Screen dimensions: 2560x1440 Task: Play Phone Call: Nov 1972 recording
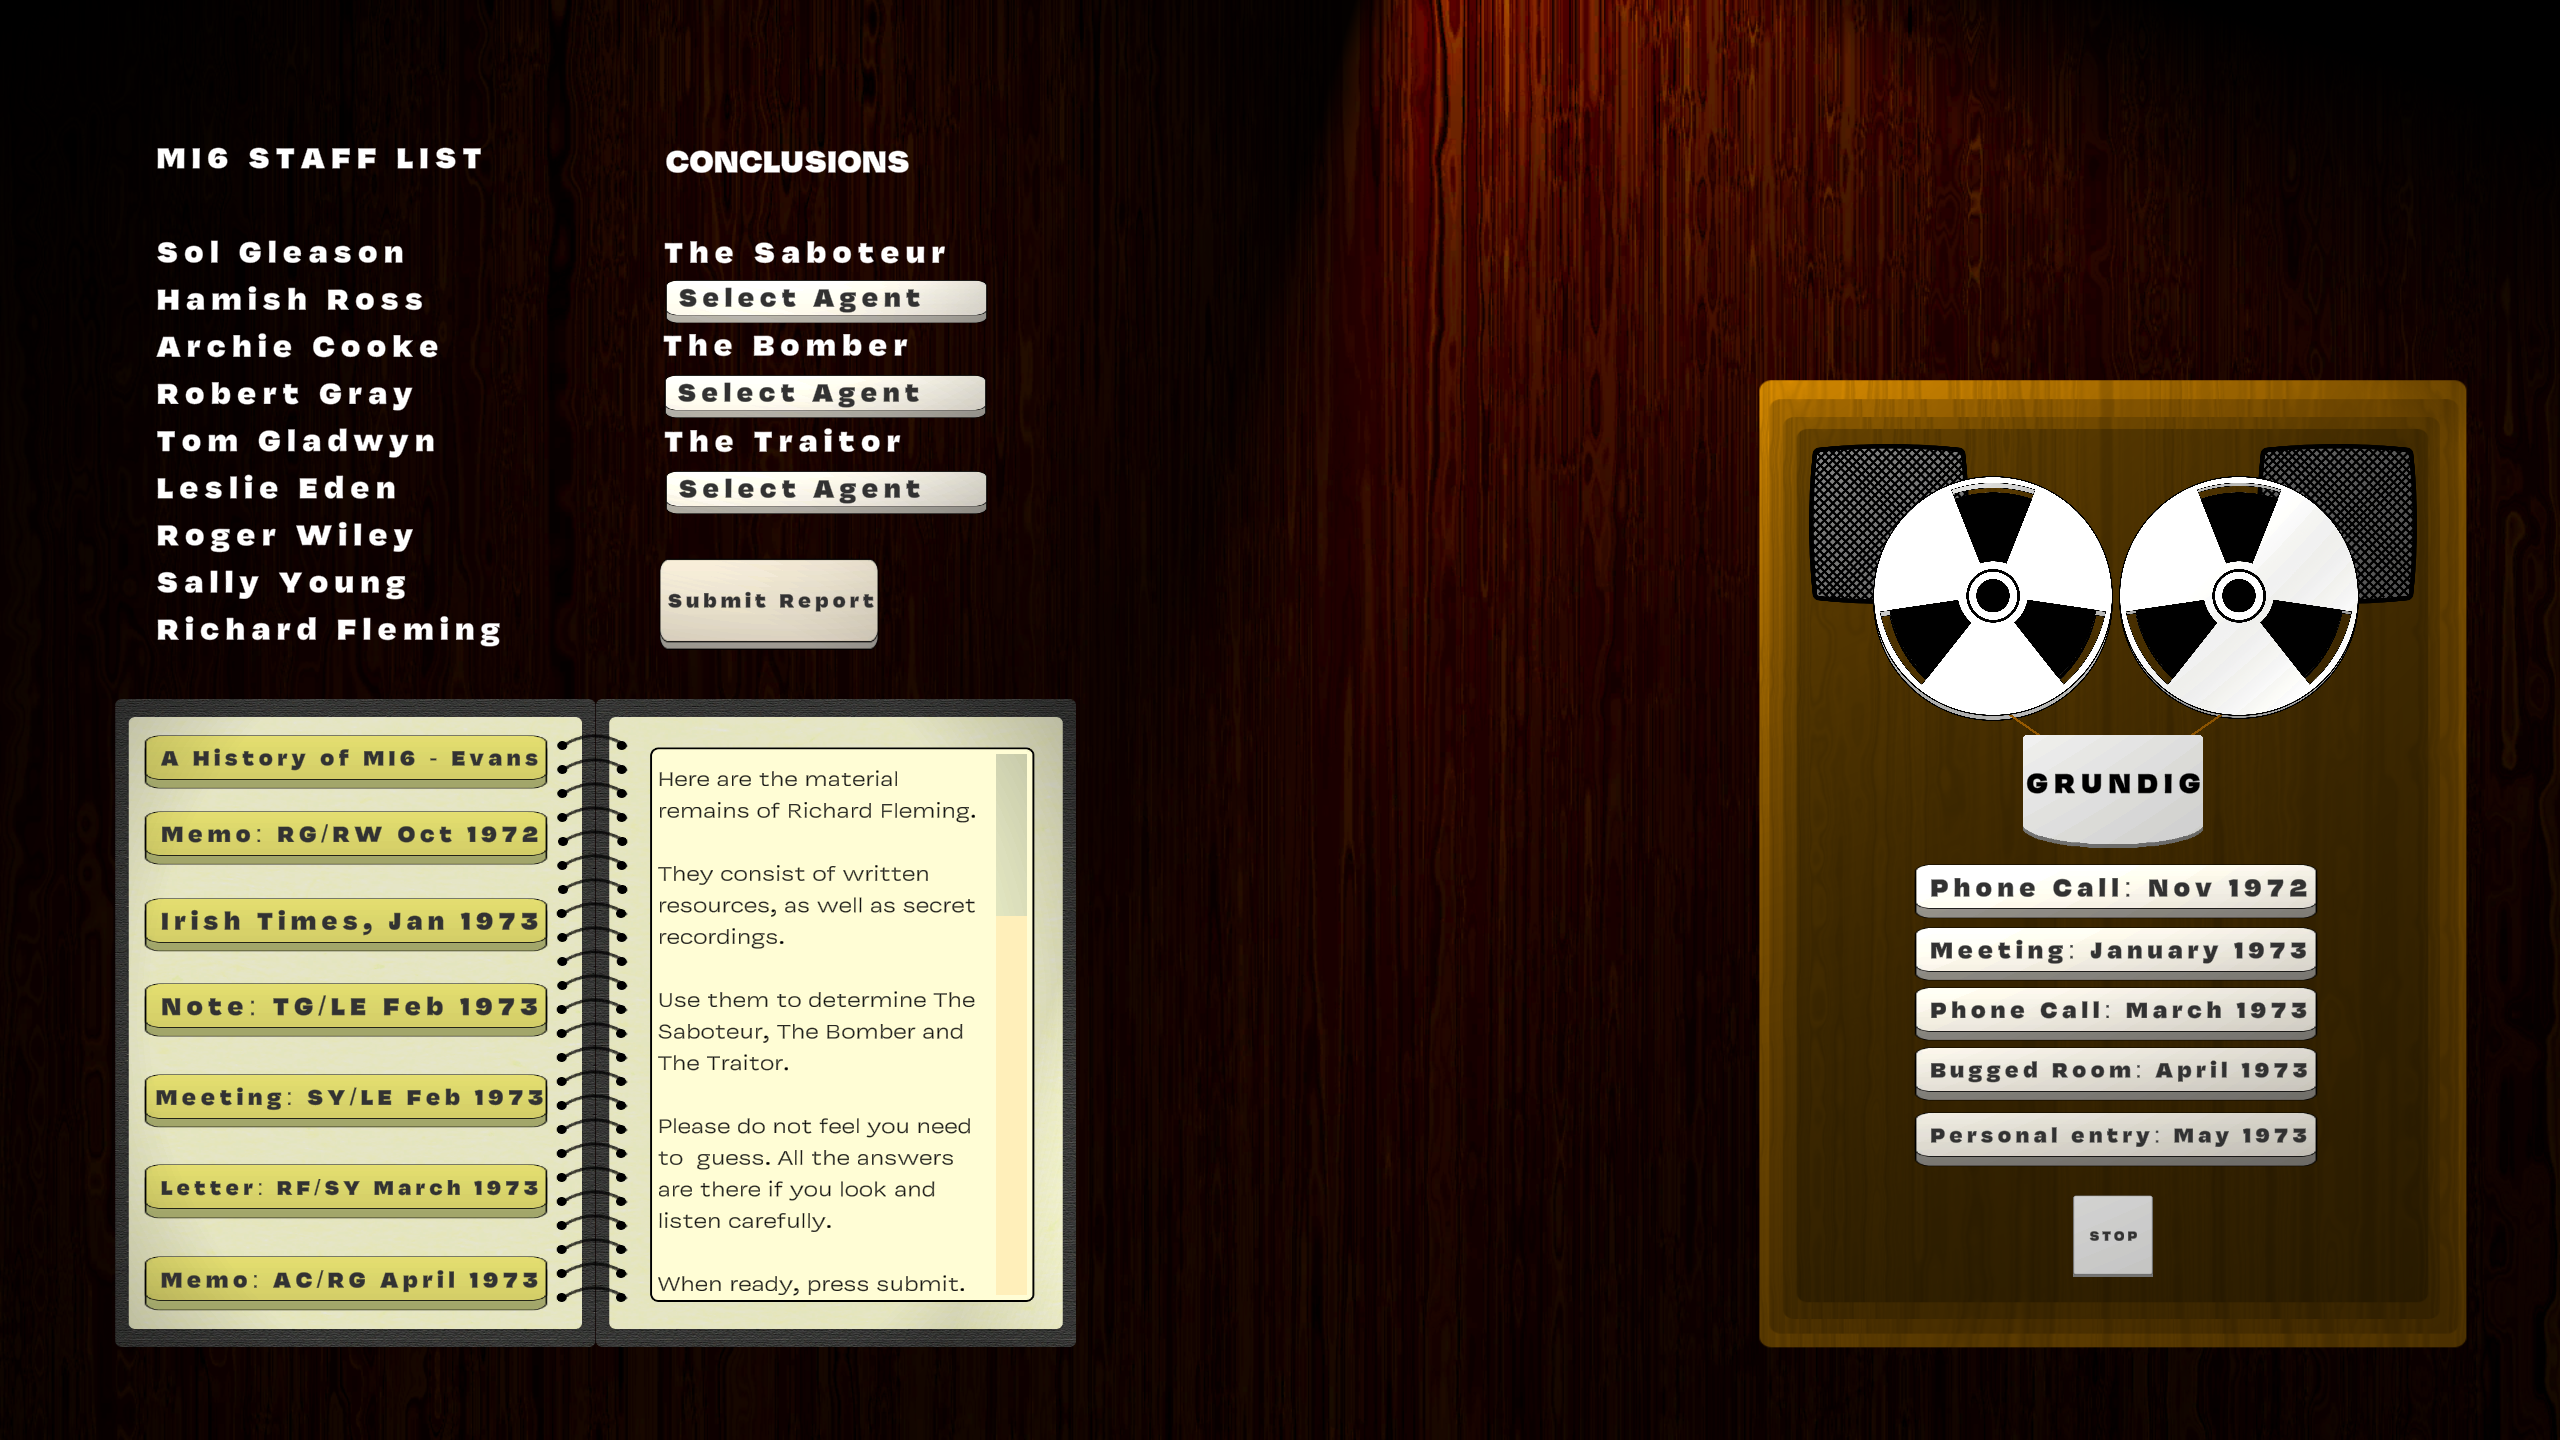(x=2115, y=889)
